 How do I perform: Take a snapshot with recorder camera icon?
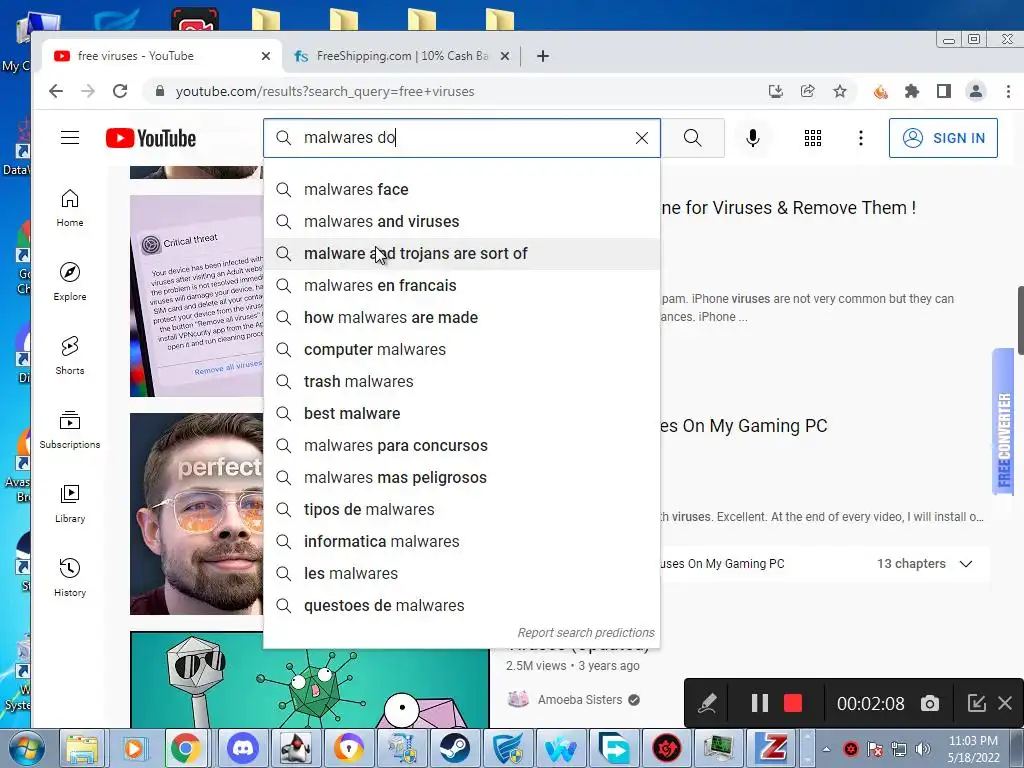click(x=930, y=703)
